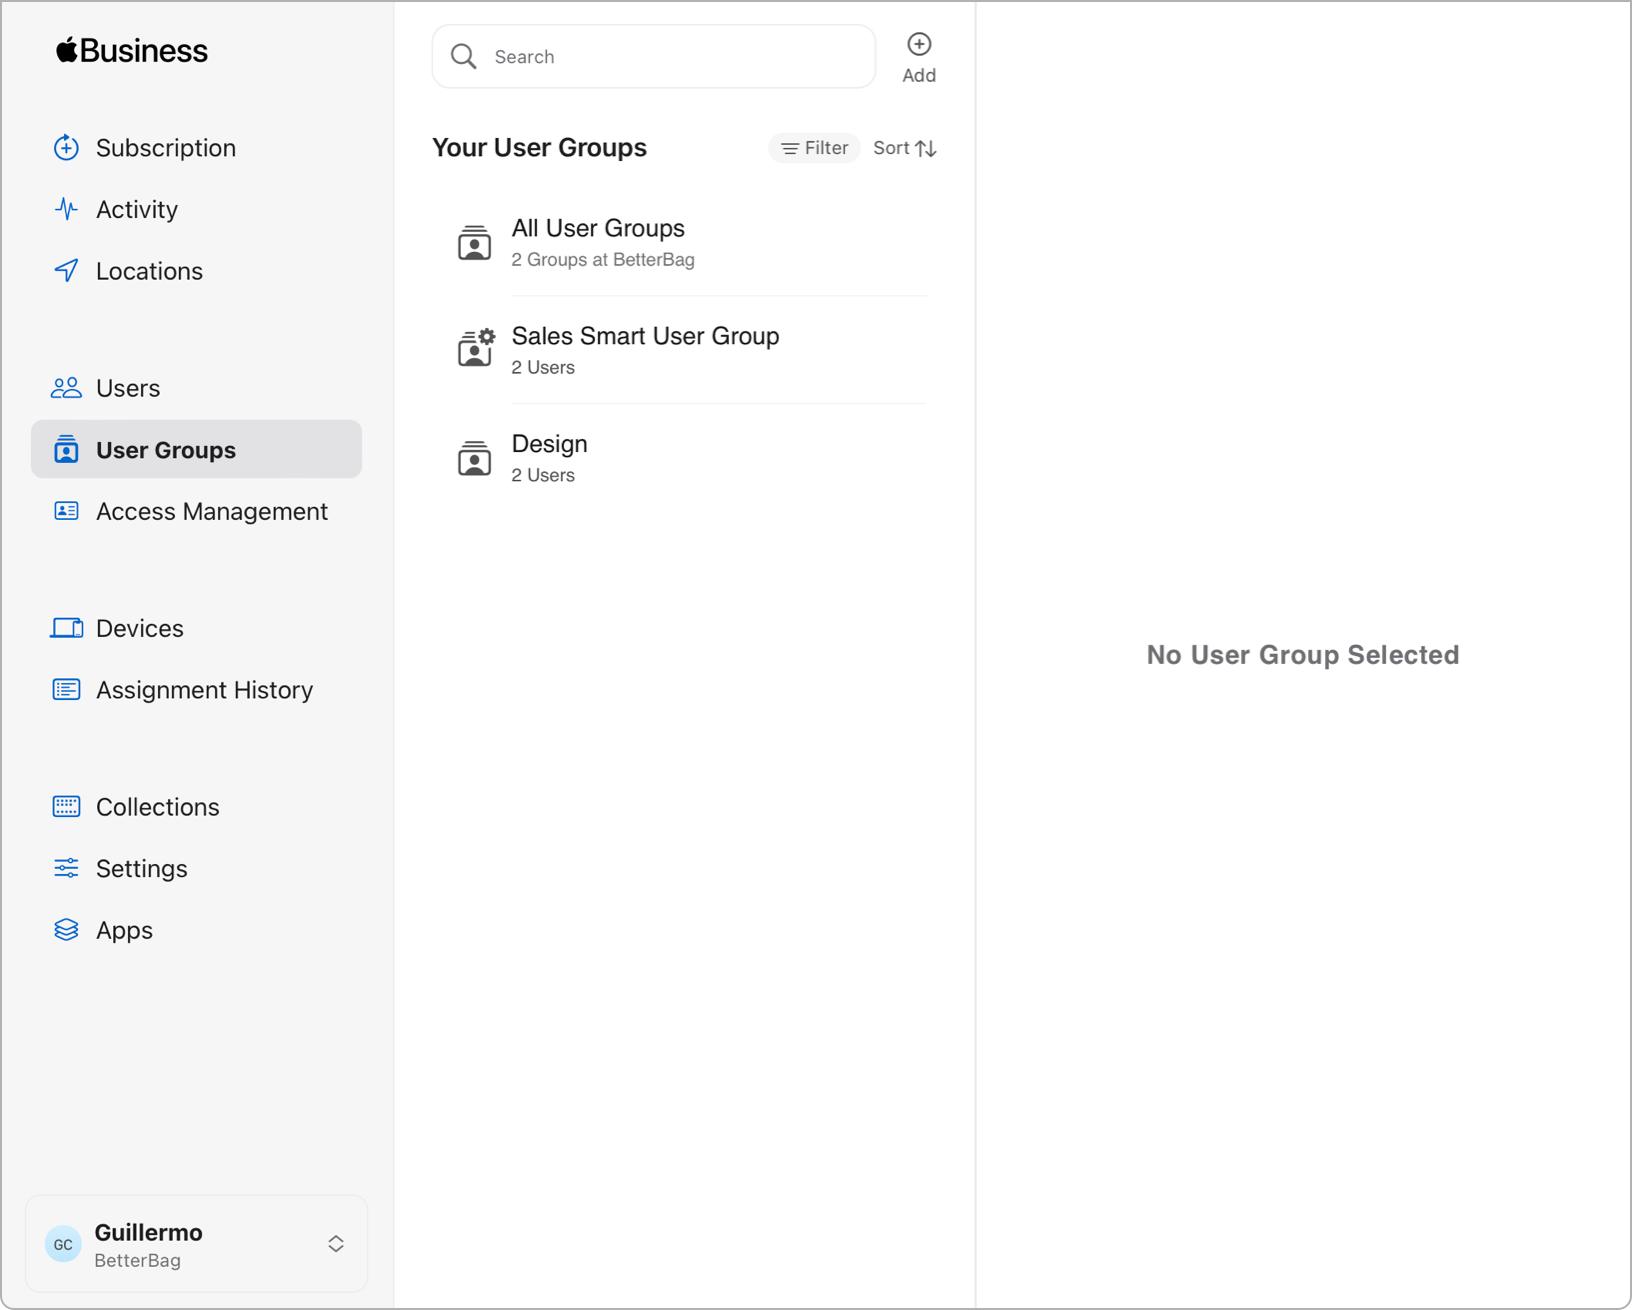This screenshot has height=1310, width=1632.
Task: Open Activity via its pulse icon
Action: coord(66,209)
